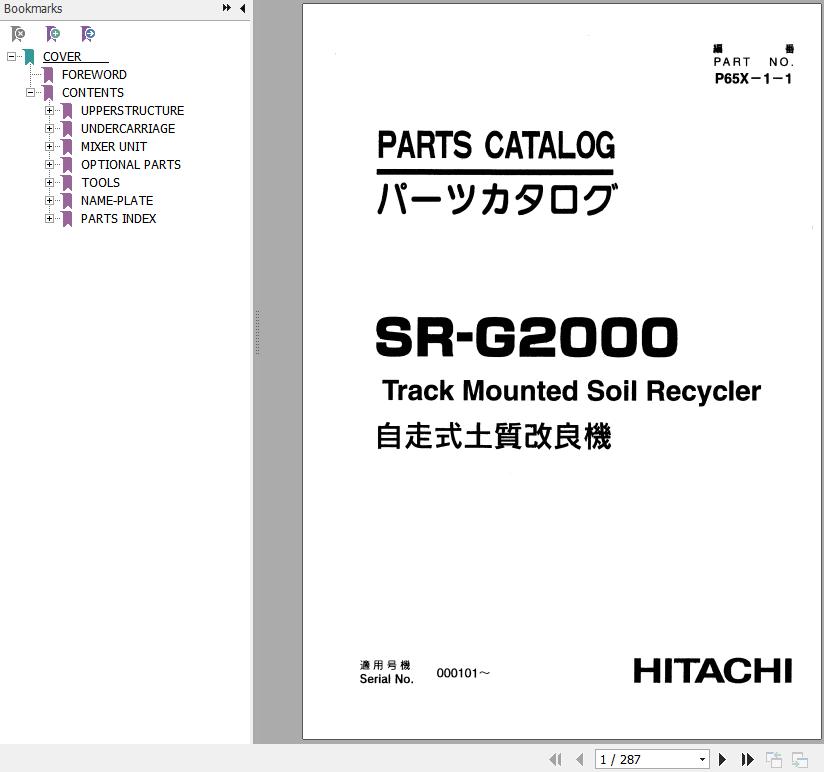Collapse the CONTENTS bookmark node
824x772 pixels.
(30, 92)
